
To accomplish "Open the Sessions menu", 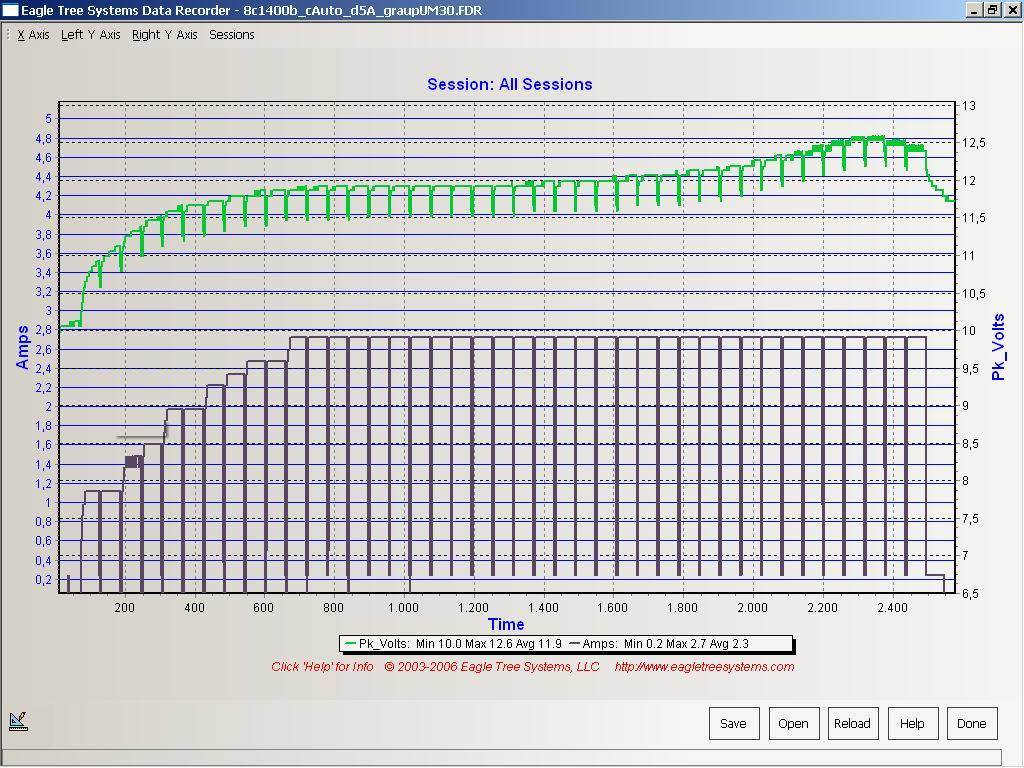I will [x=231, y=35].
